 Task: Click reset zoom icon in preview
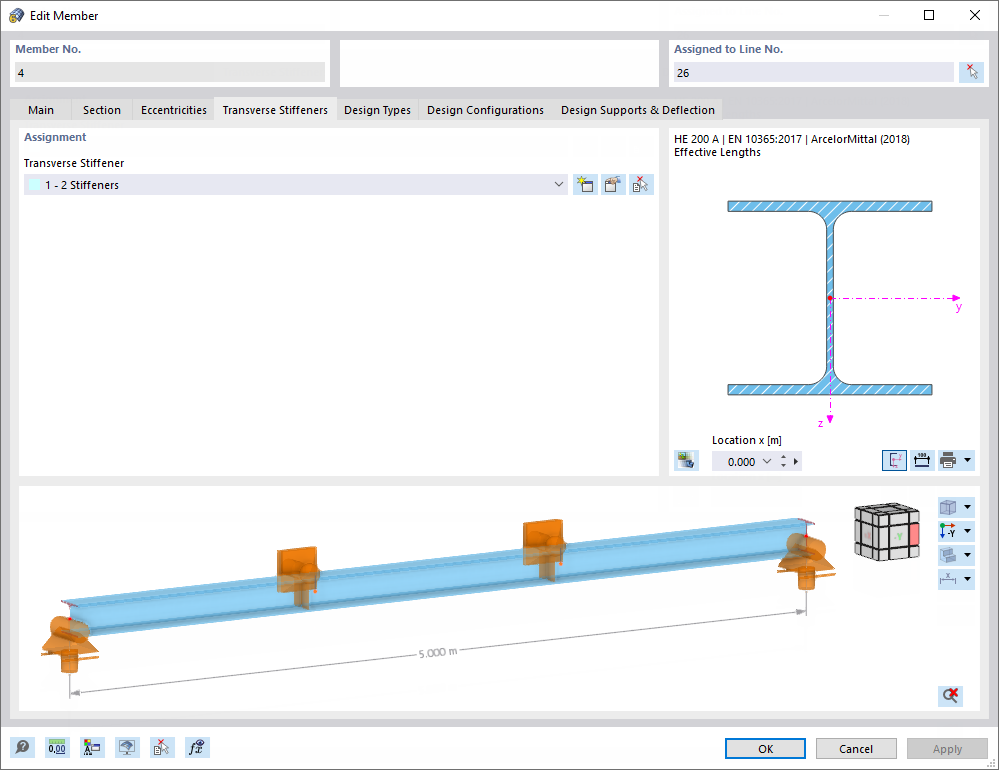950,695
